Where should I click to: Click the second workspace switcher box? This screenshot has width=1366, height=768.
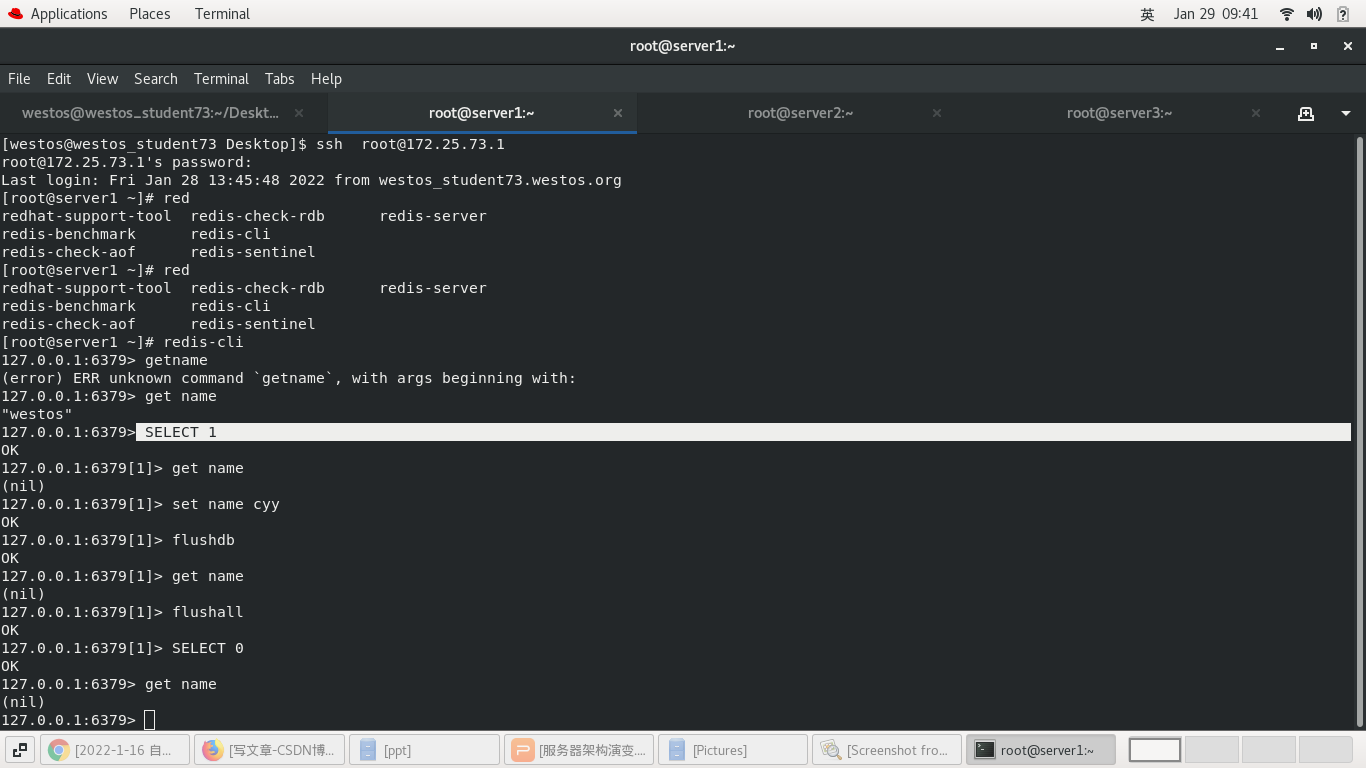pyautogui.click(x=1211, y=750)
